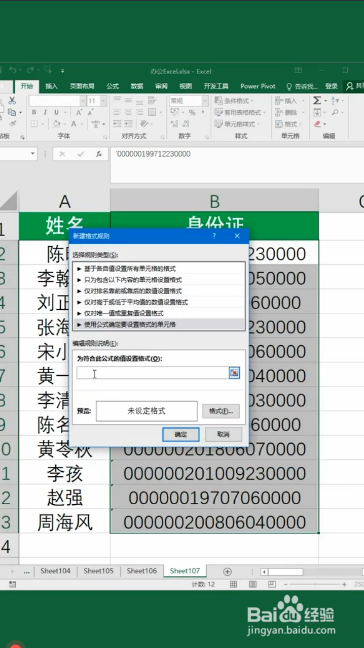Click the Find and Select magnifier icon
The width and height of the screenshot is (364, 648).
click(x=335, y=112)
